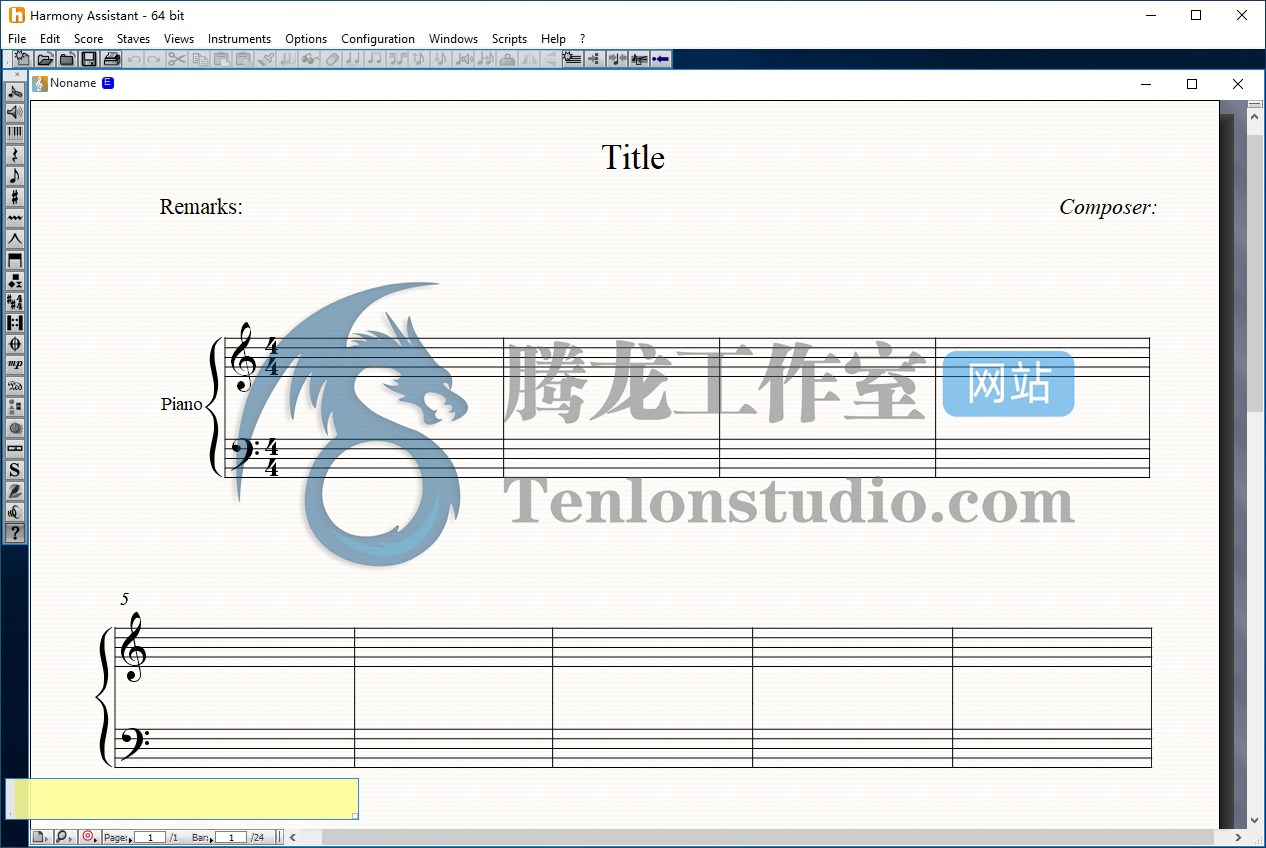Maximize the Noname document window
The width and height of the screenshot is (1266, 848).
tap(1191, 84)
